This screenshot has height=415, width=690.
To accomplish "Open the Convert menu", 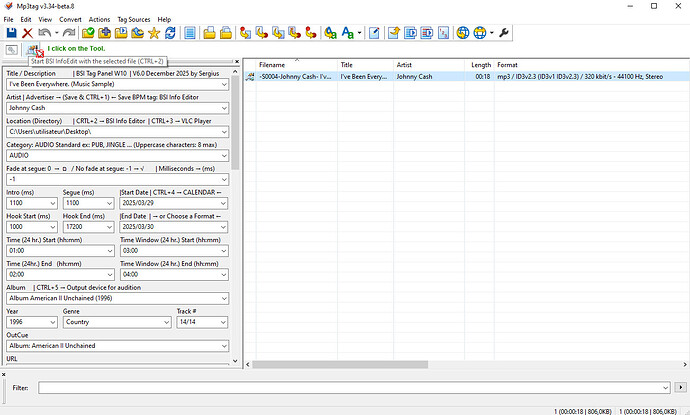I will [70, 19].
